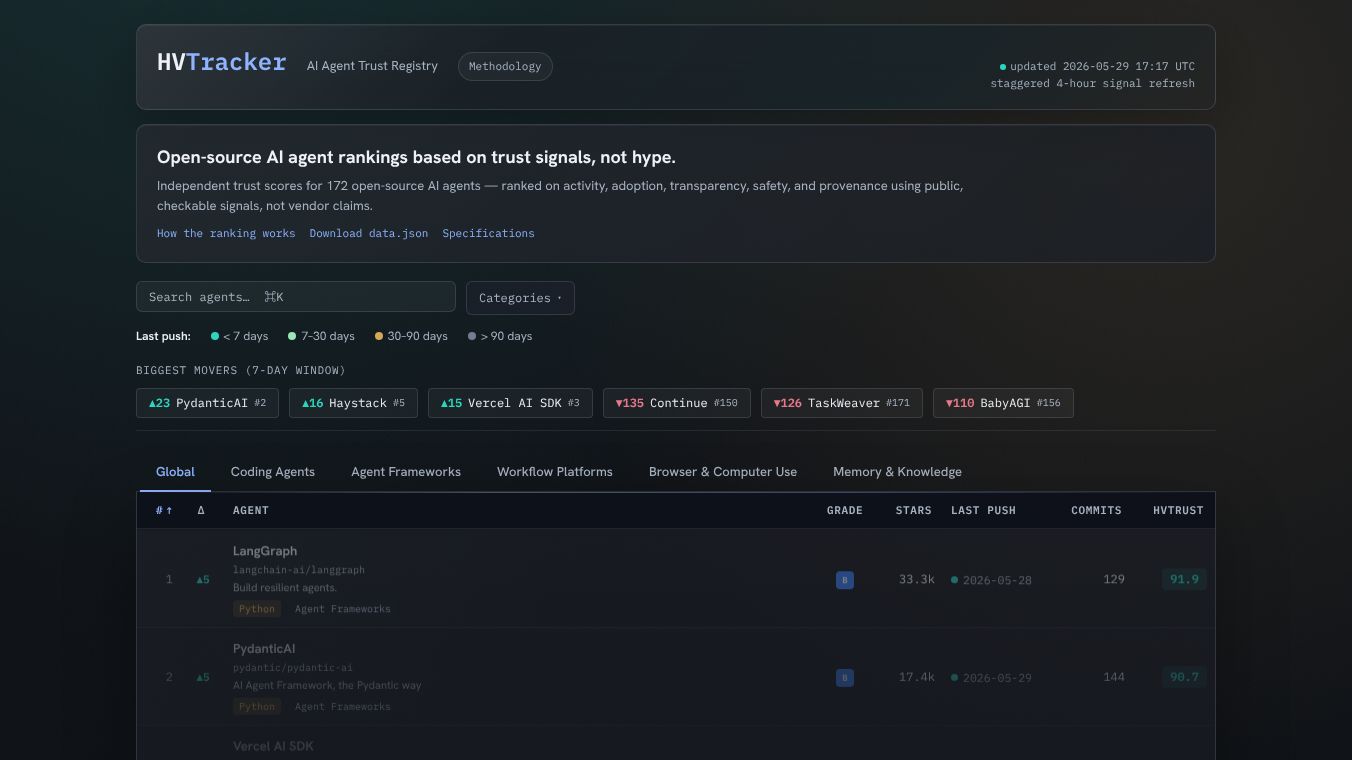
Task: Click the grade B badge for PydanticAI
Action: tap(845, 678)
